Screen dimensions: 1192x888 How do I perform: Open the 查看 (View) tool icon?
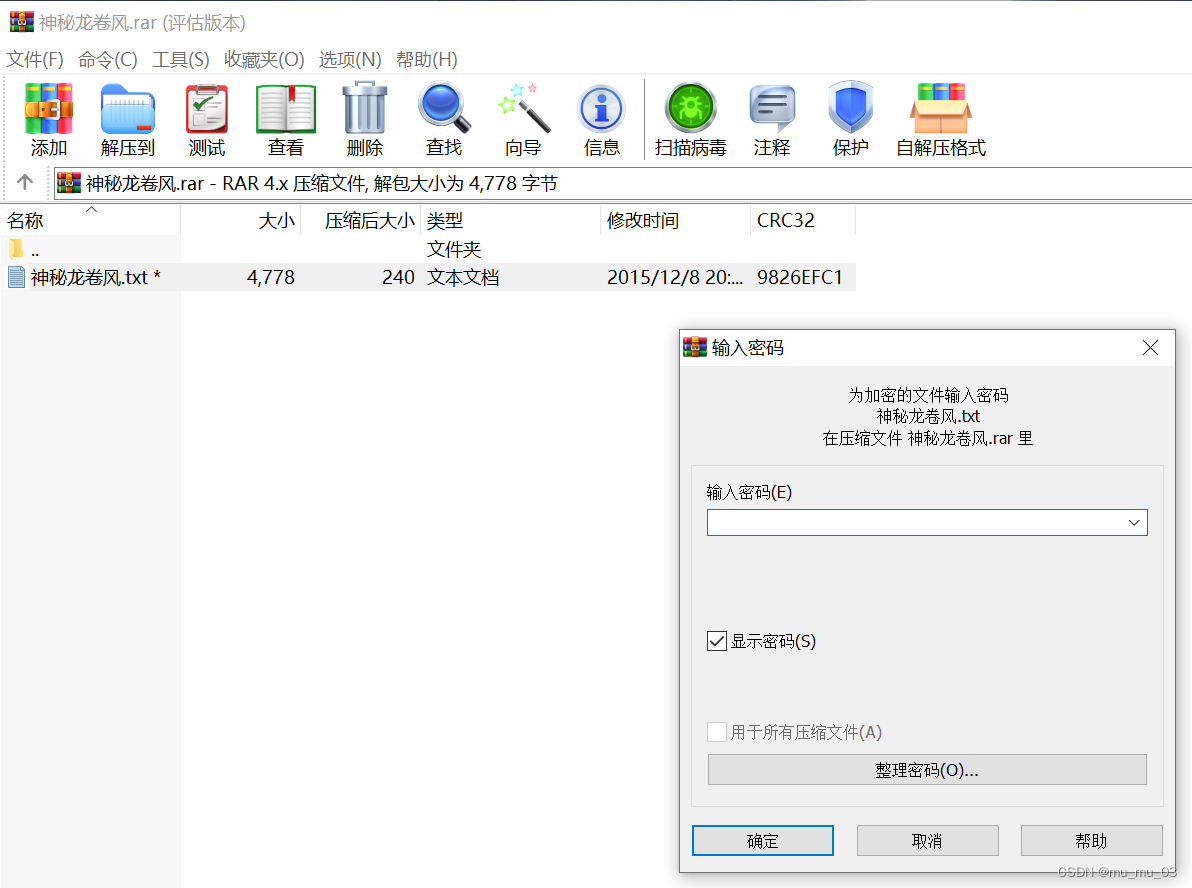[x=285, y=117]
